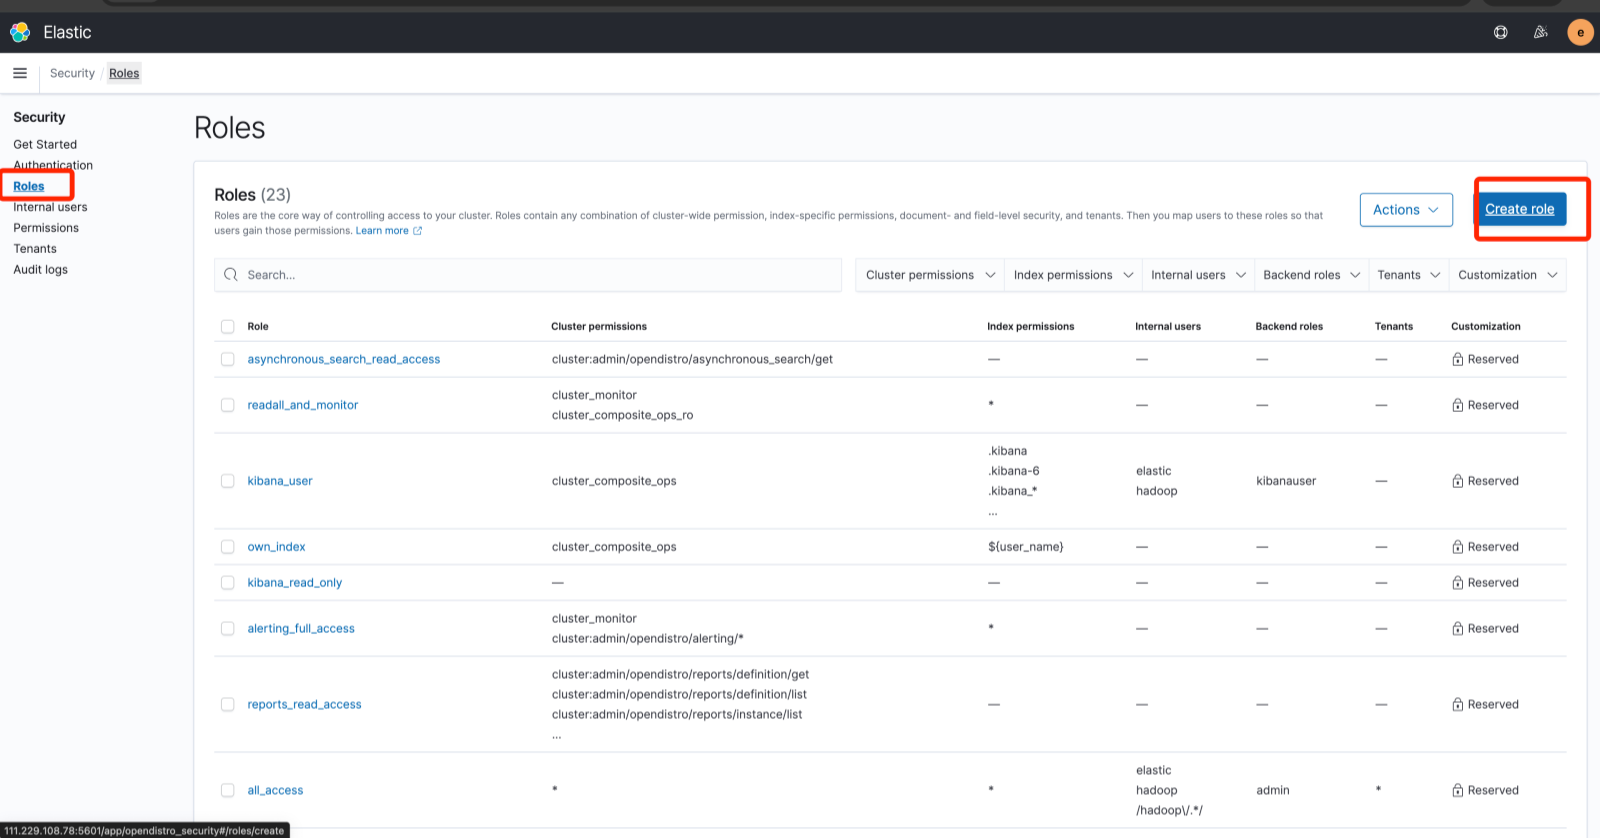Click the Elastic logo icon
Viewport: 1600px width, 838px height.
20,32
